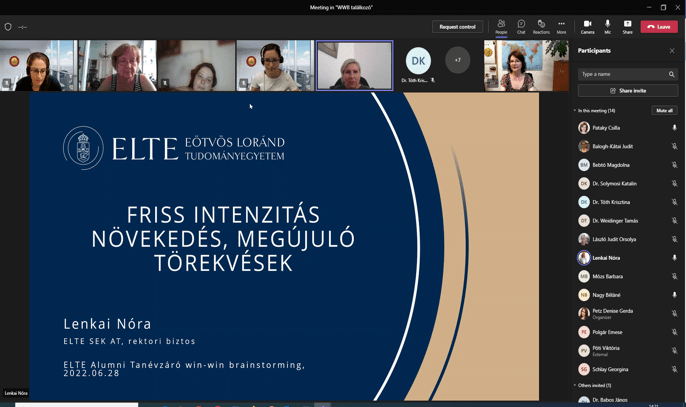The width and height of the screenshot is (686, 407).
Task: Click Lenkai Nóra's microphone icon
Action: pyautogui.click(x=674, y=258)
